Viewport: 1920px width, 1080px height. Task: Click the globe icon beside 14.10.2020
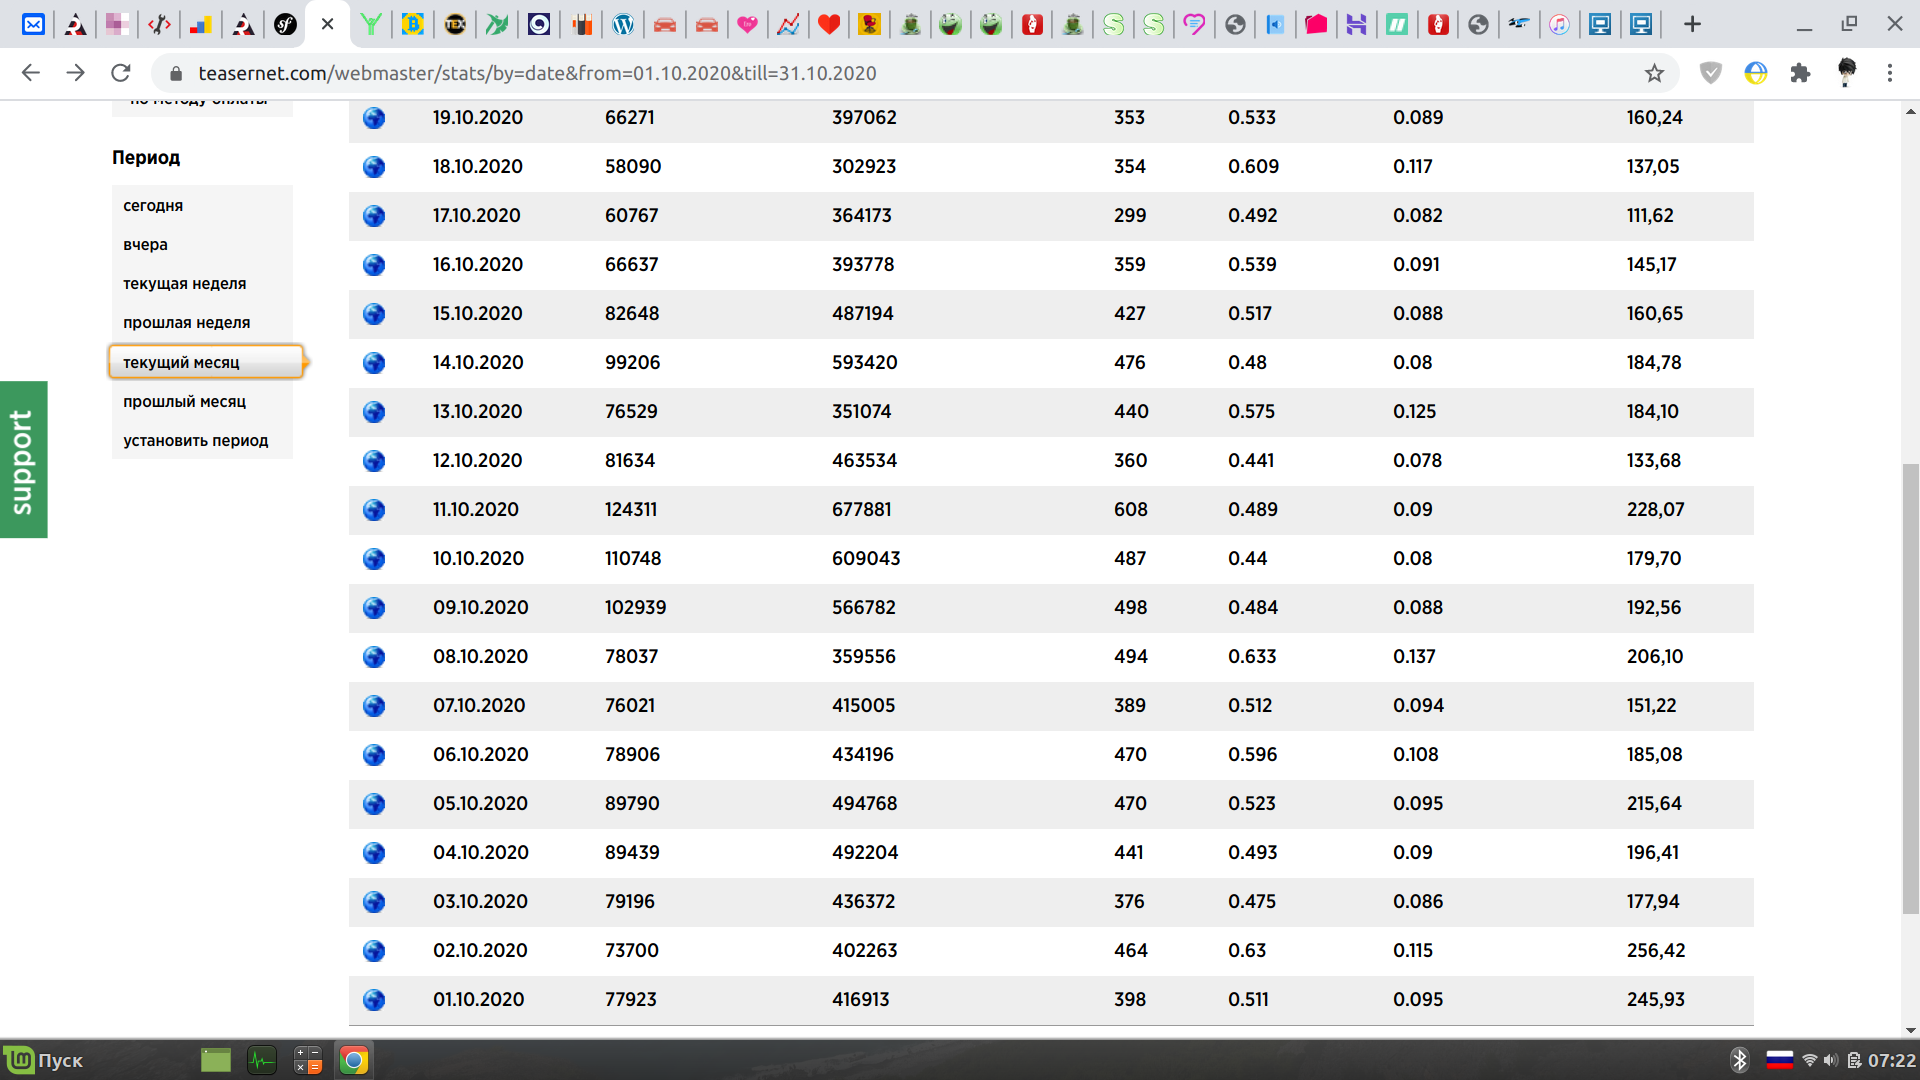(x=374, y=363)
